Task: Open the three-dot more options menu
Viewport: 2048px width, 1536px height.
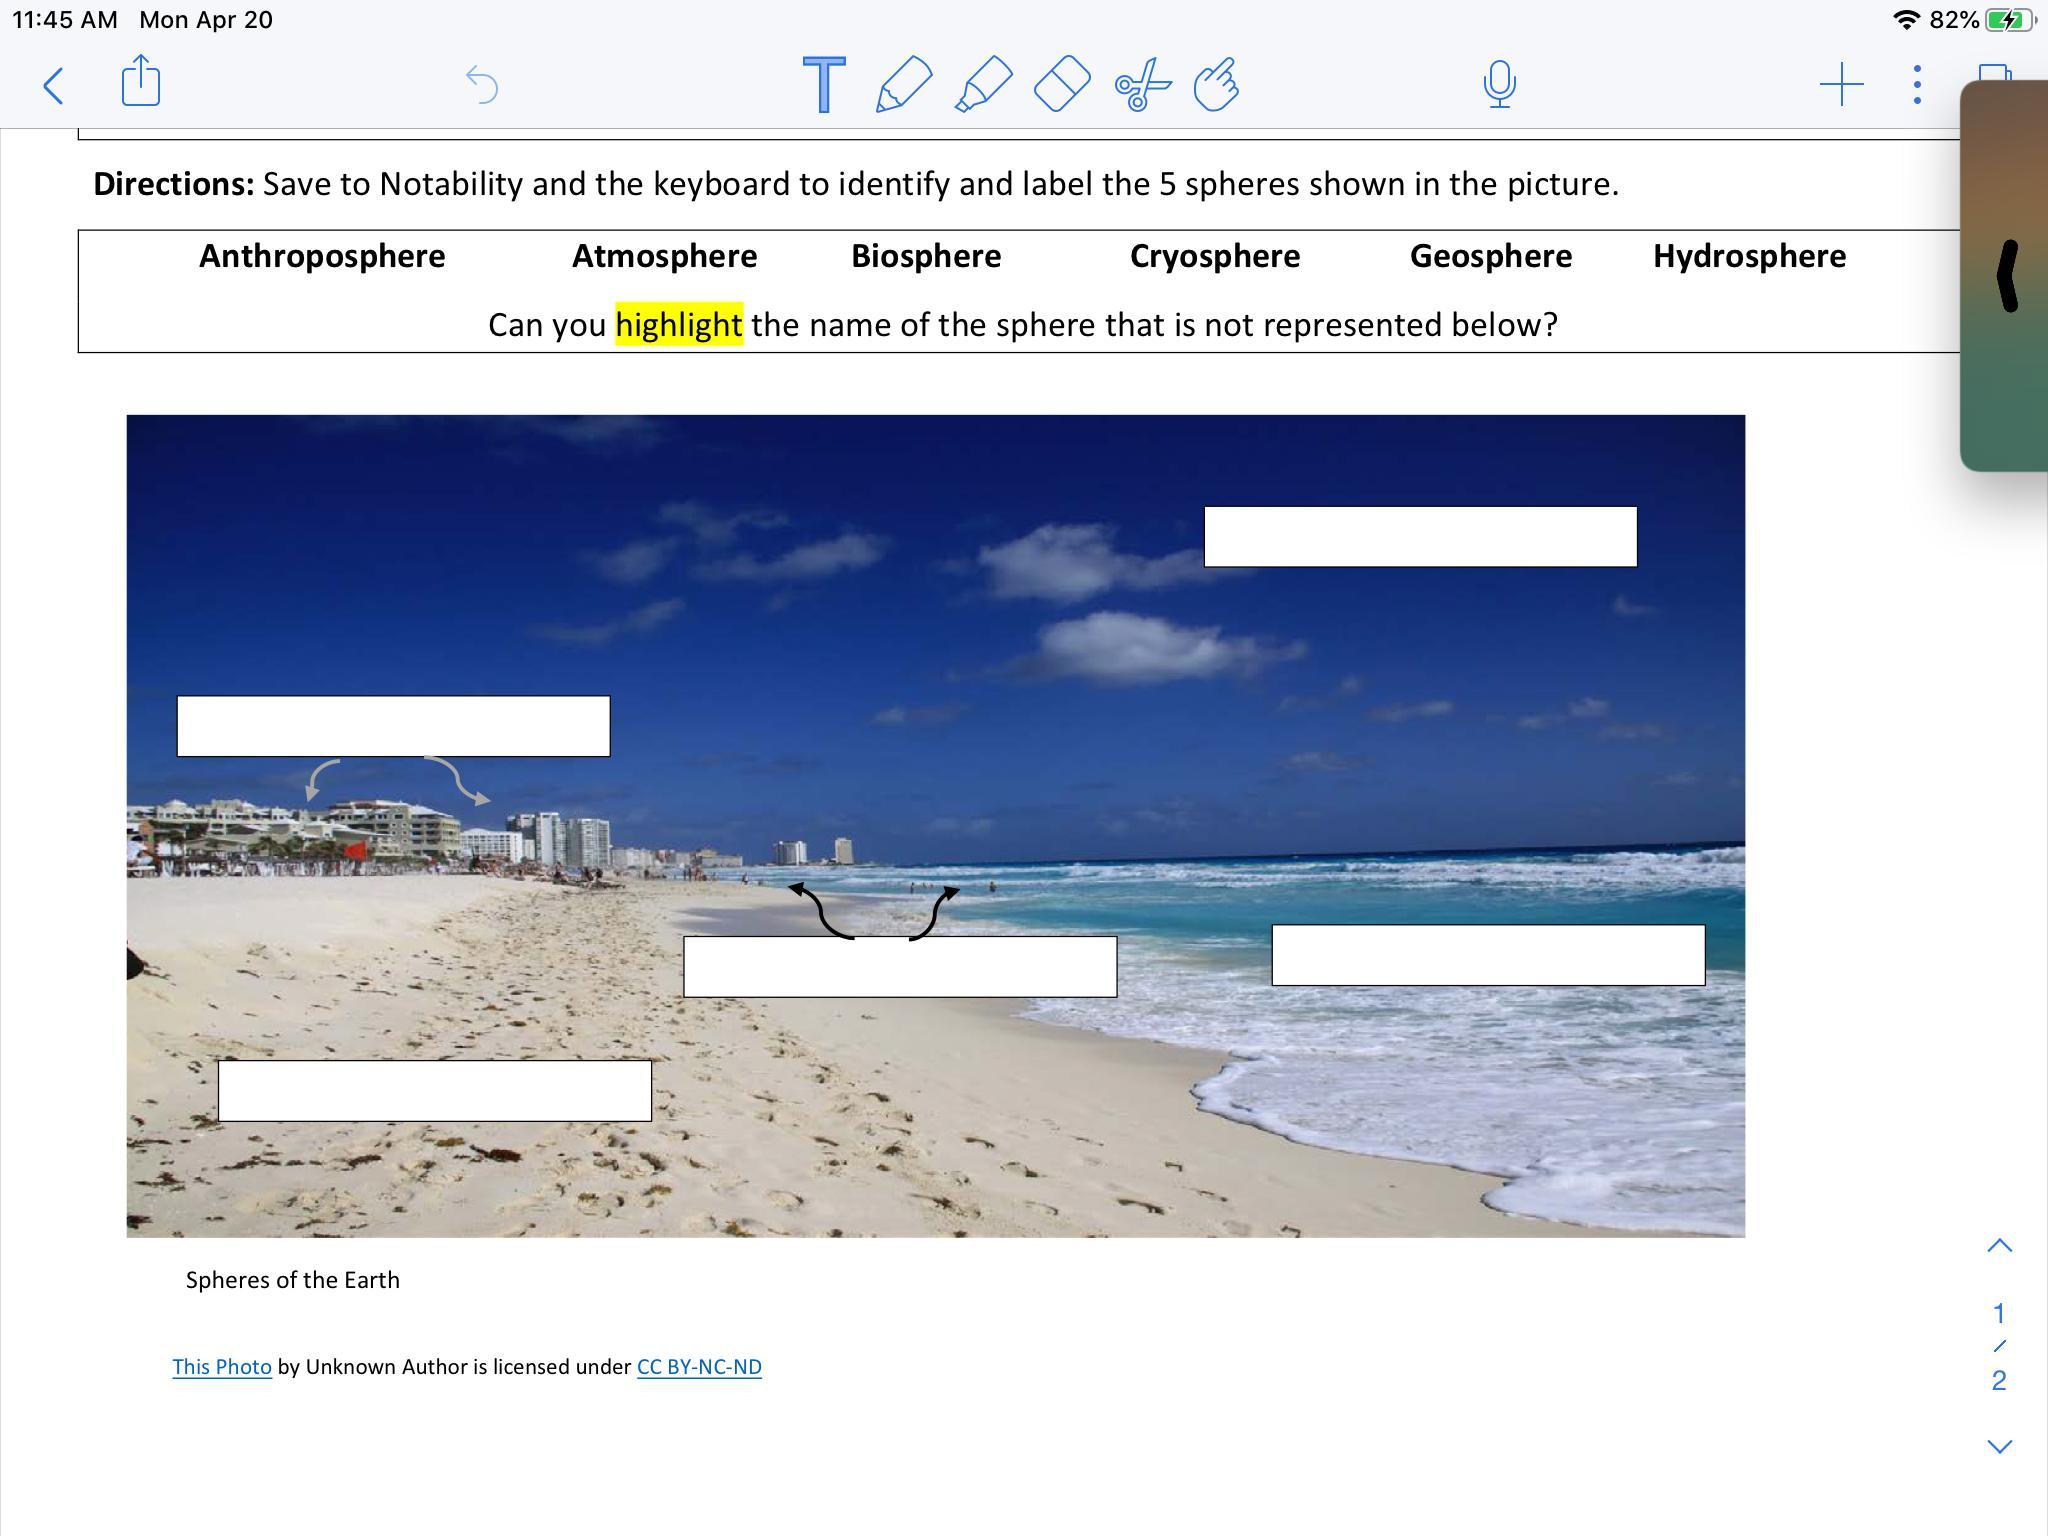Action: [x=1916, y=85]
